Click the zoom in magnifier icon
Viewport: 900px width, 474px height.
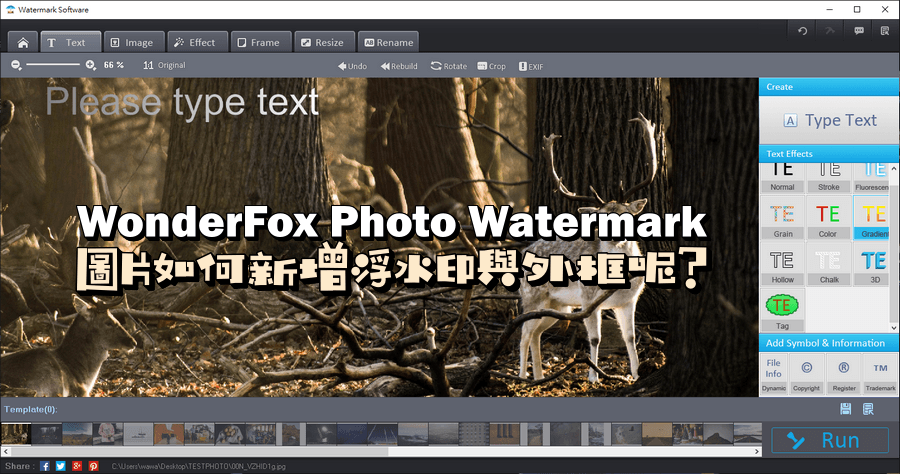pyautogui.click(x=91, y=65)
